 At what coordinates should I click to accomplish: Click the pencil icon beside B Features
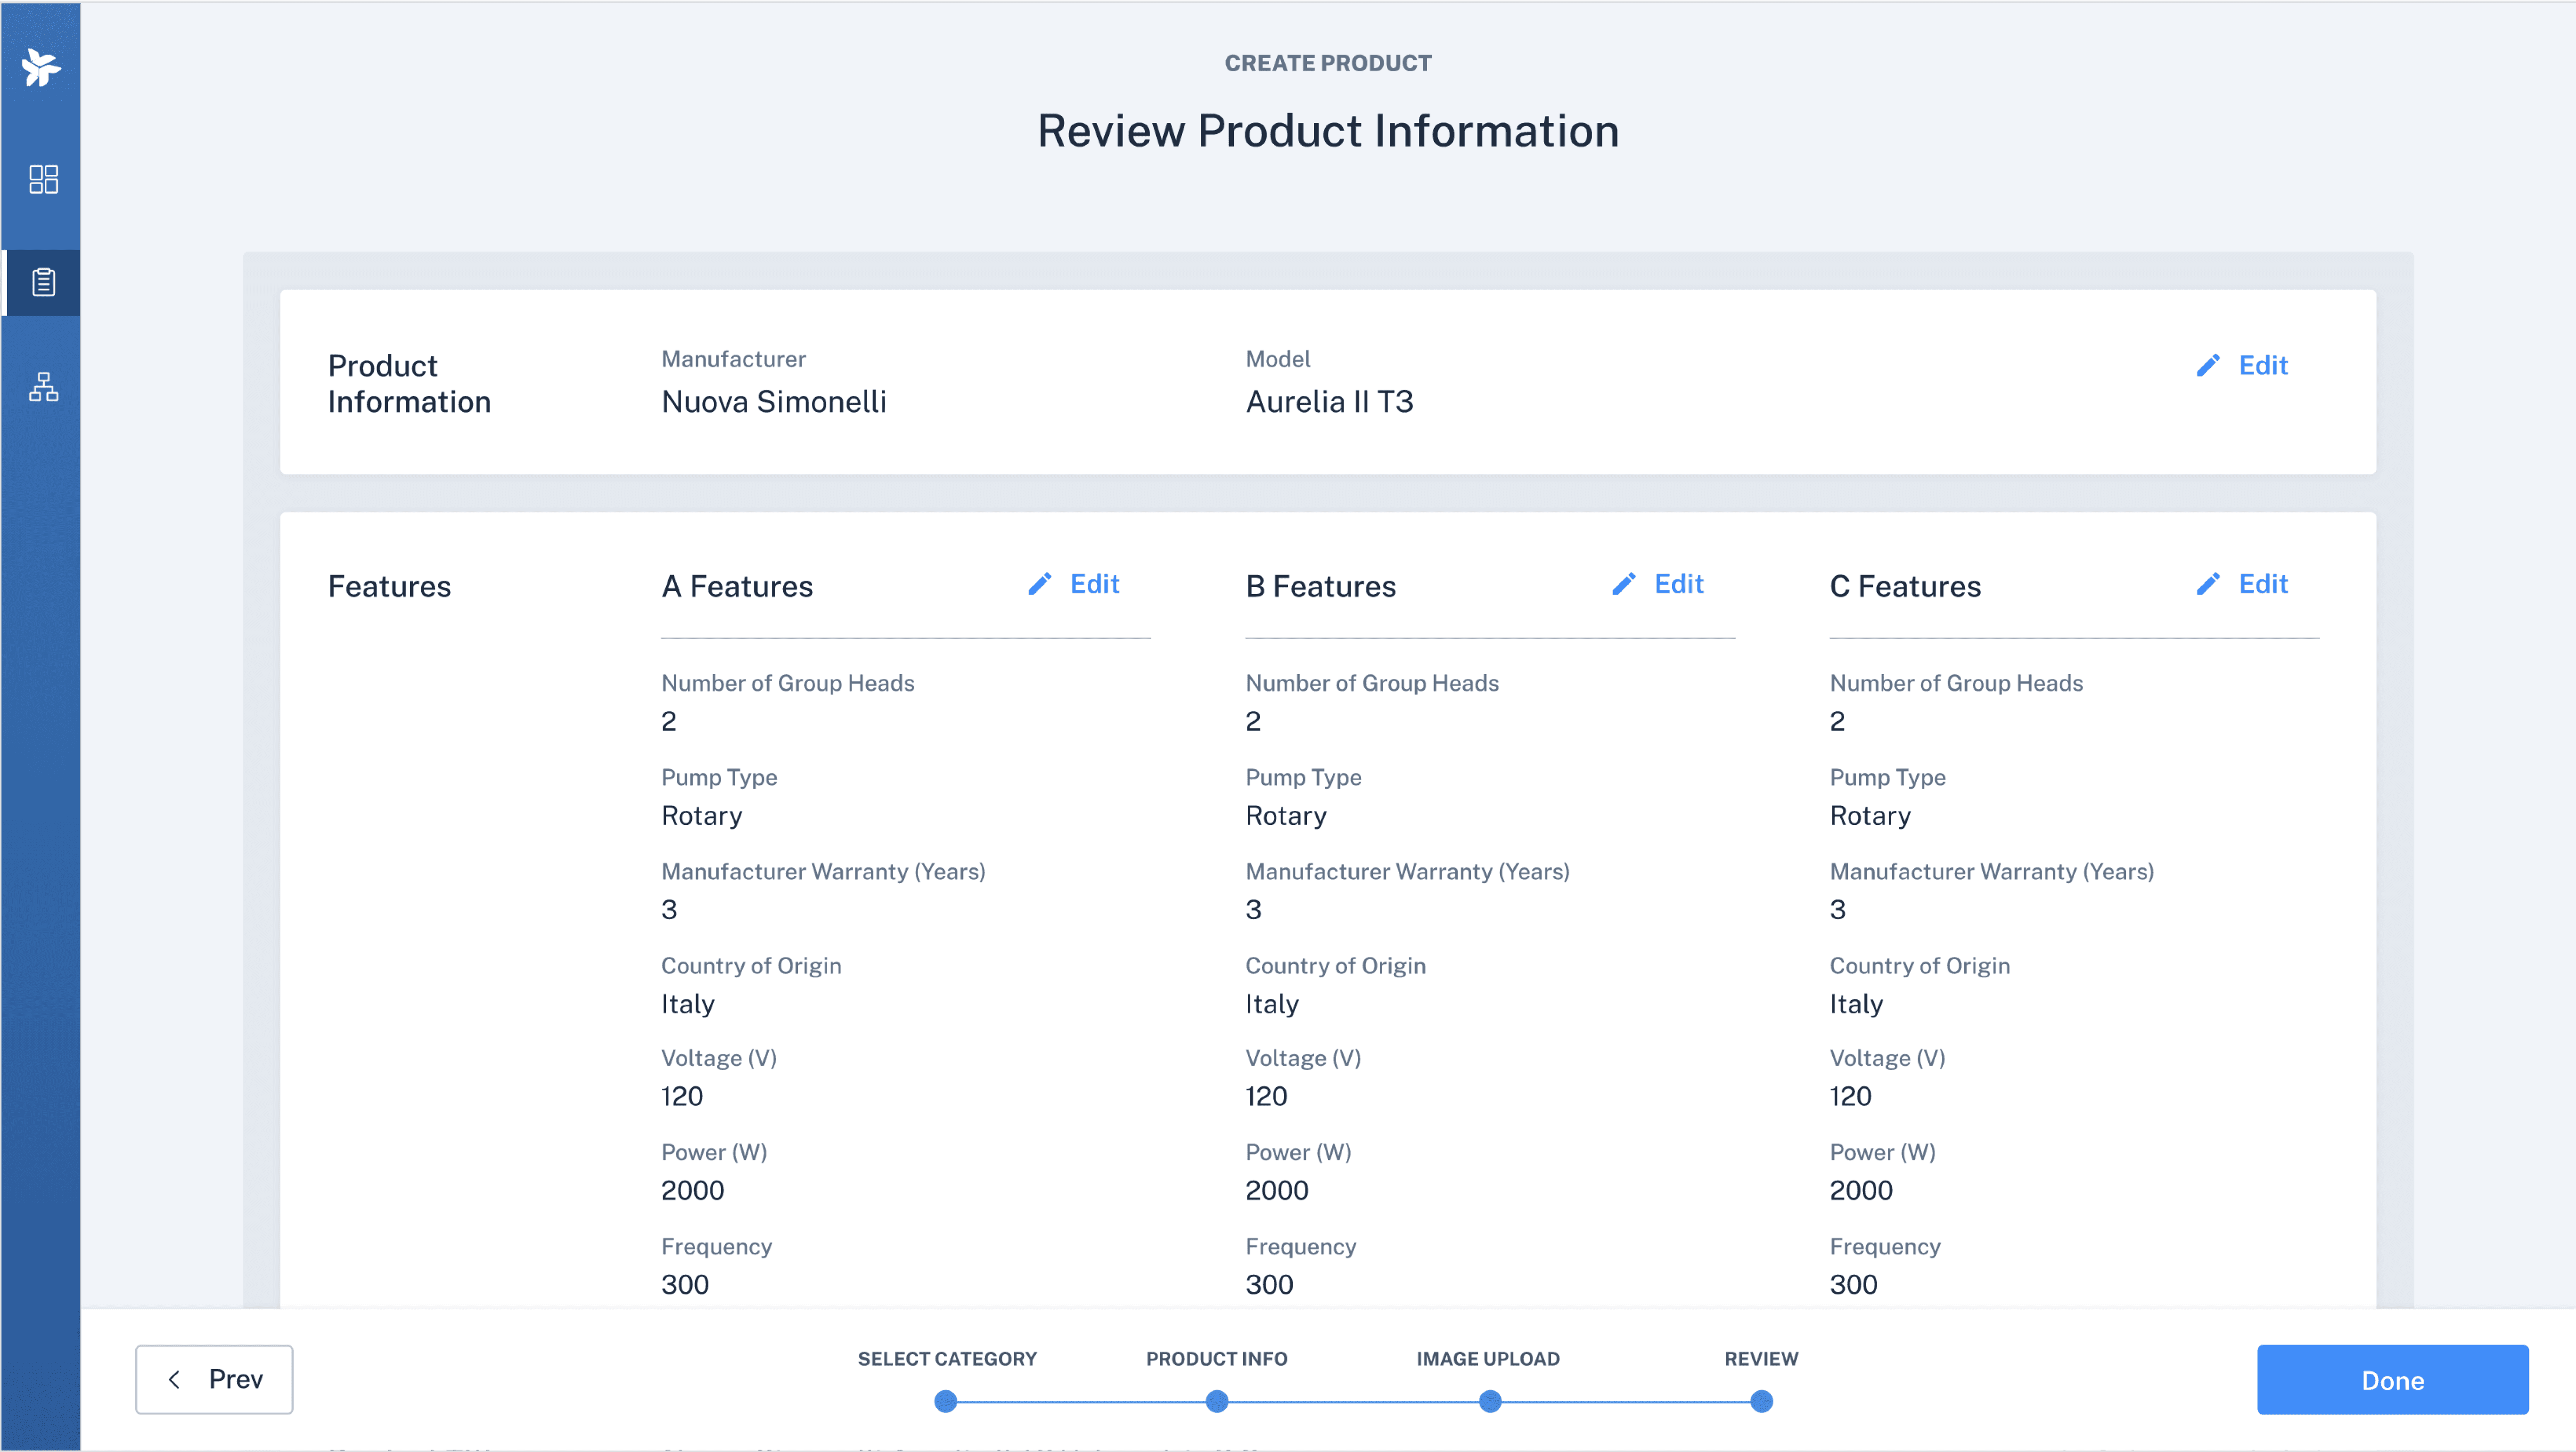click(1623, 584)
